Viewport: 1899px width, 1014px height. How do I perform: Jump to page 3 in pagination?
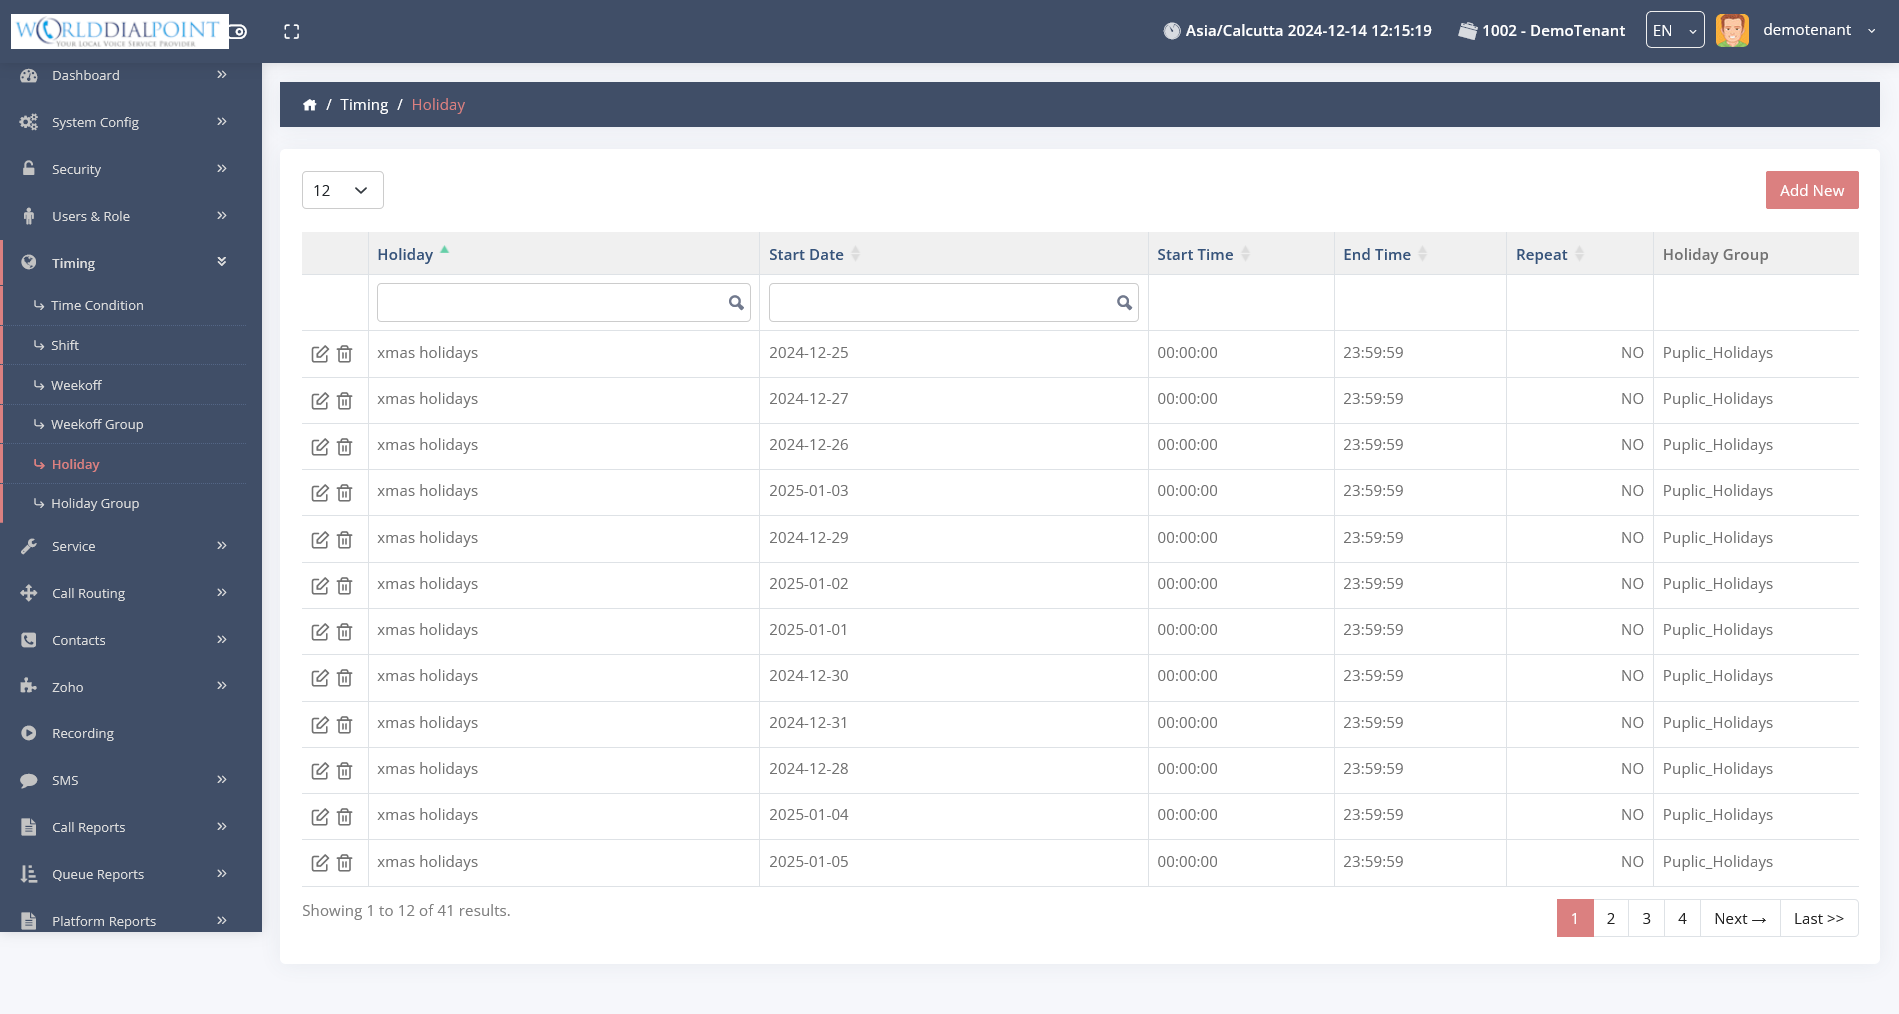tap(1646, 918)
